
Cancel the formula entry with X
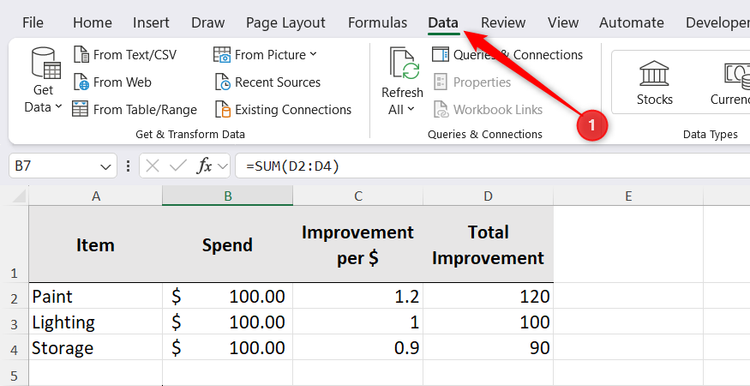click(x=152, y=166)
